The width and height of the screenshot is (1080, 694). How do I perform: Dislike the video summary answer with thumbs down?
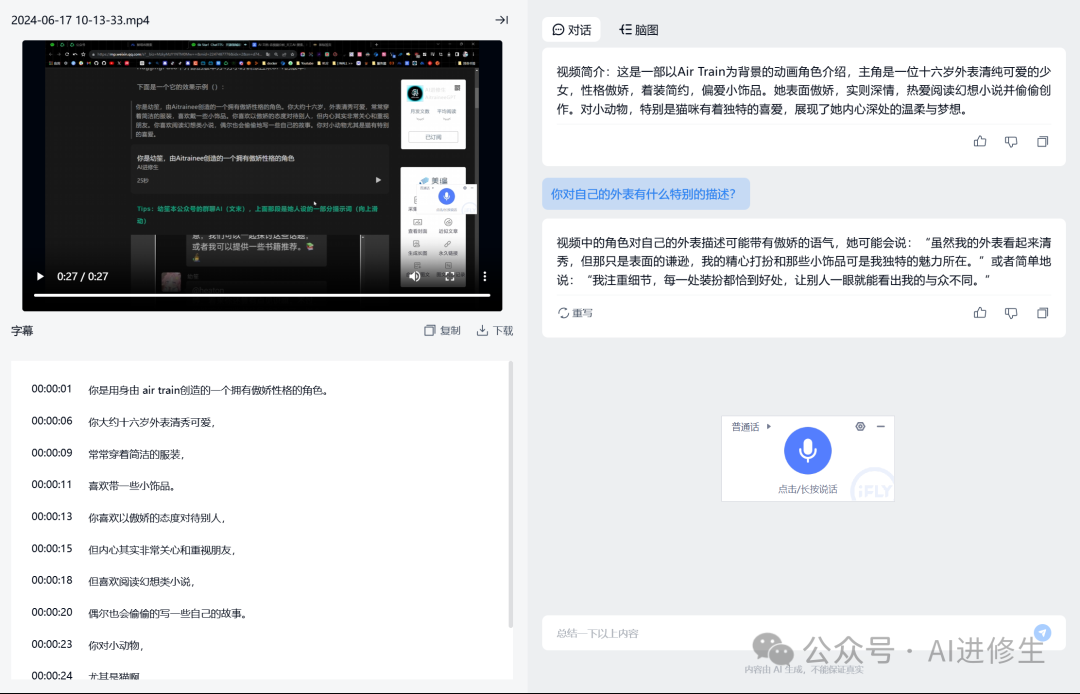(1011, 142)
